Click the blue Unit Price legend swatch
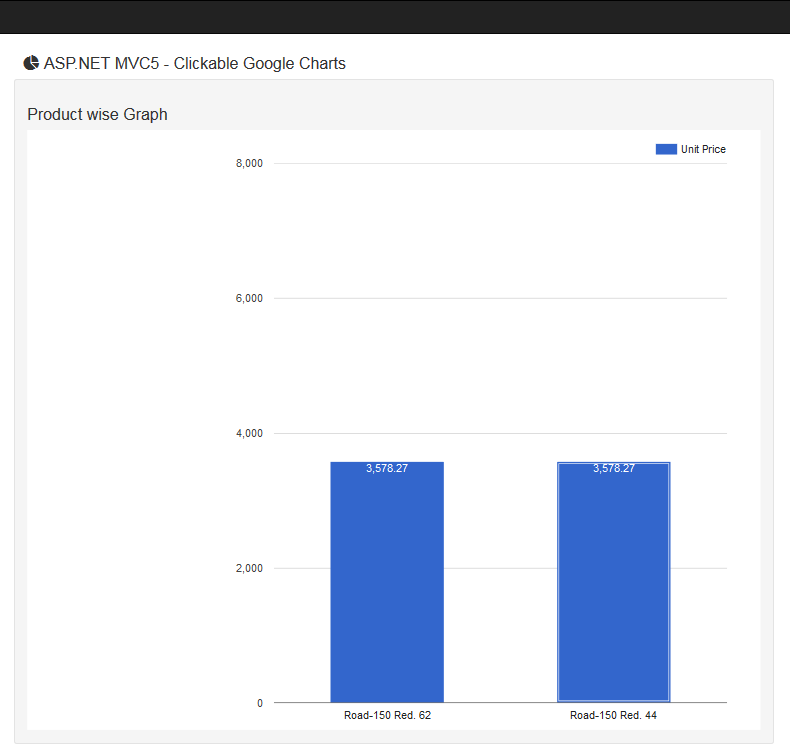790x755 pixels. (666, 149)
